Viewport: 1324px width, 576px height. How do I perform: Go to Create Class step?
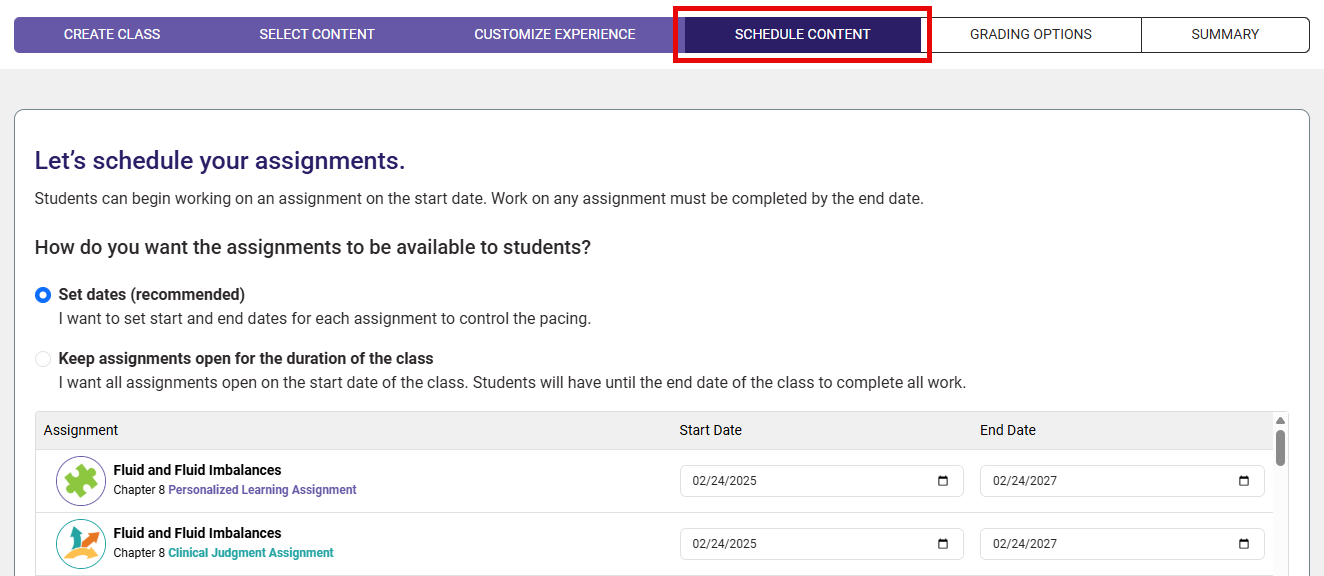[112, 34]
